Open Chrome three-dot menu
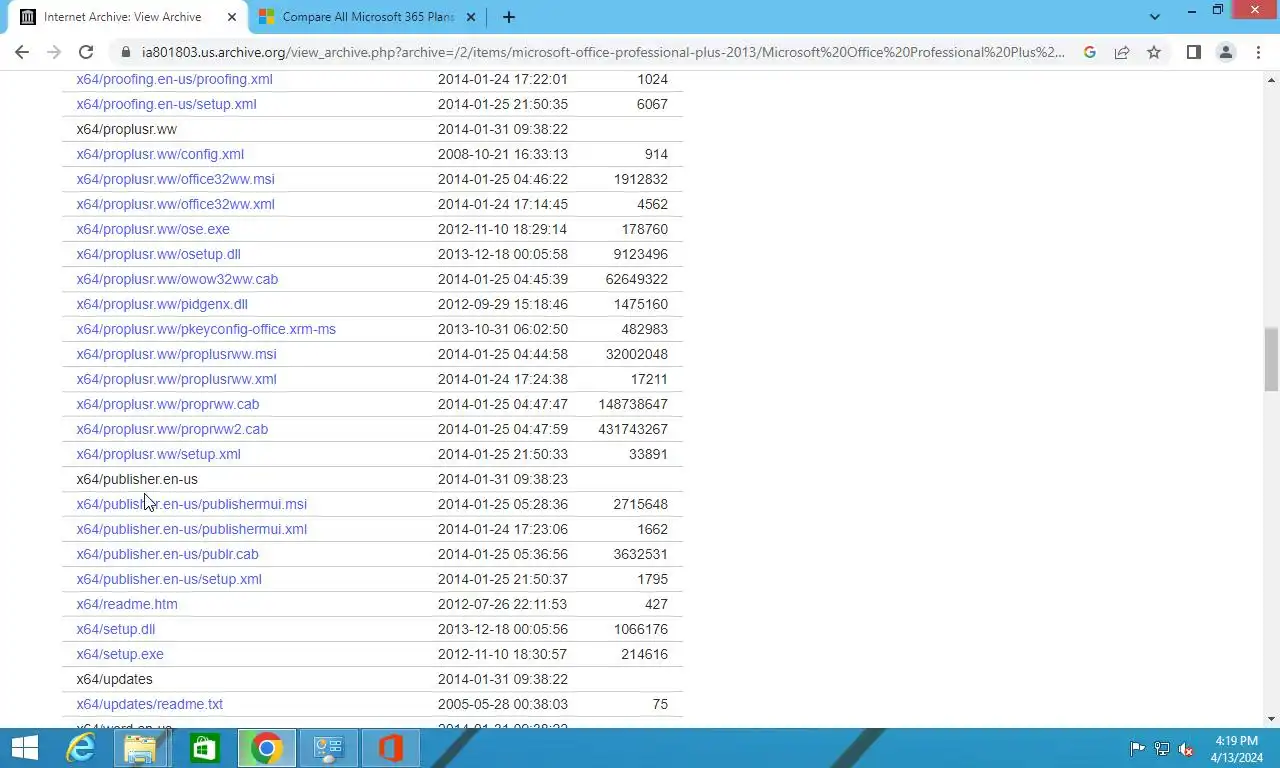1280x768 pixels. point(1257,52)
